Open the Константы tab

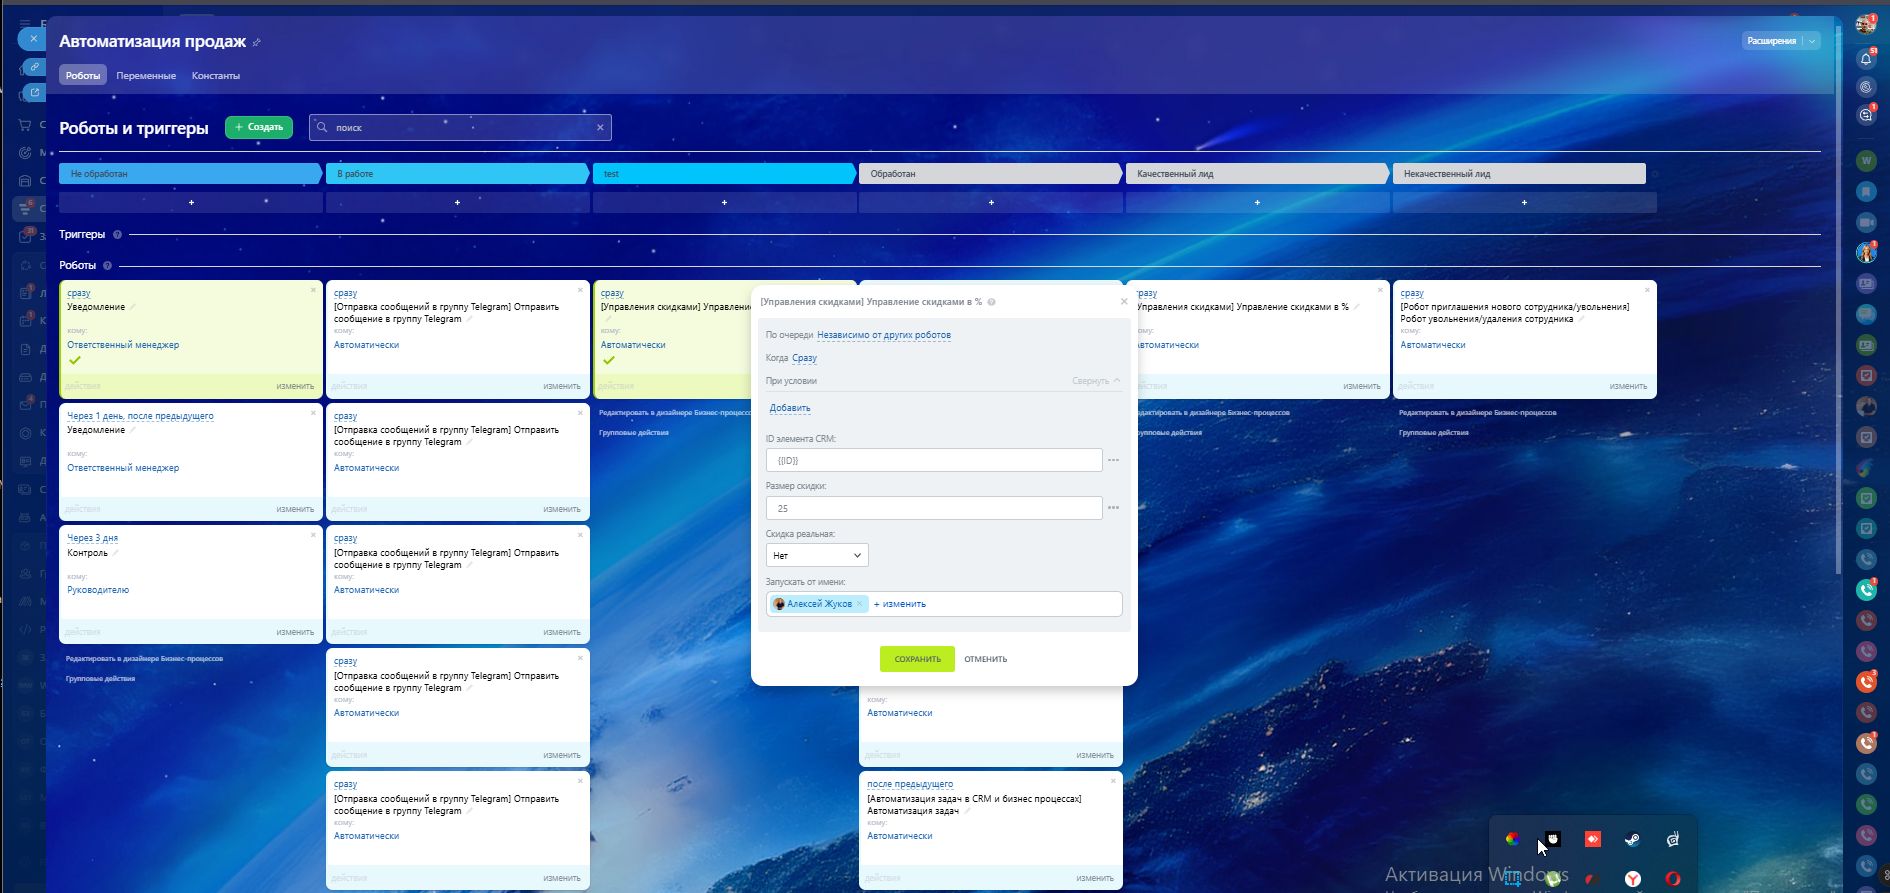pos(216,76)
